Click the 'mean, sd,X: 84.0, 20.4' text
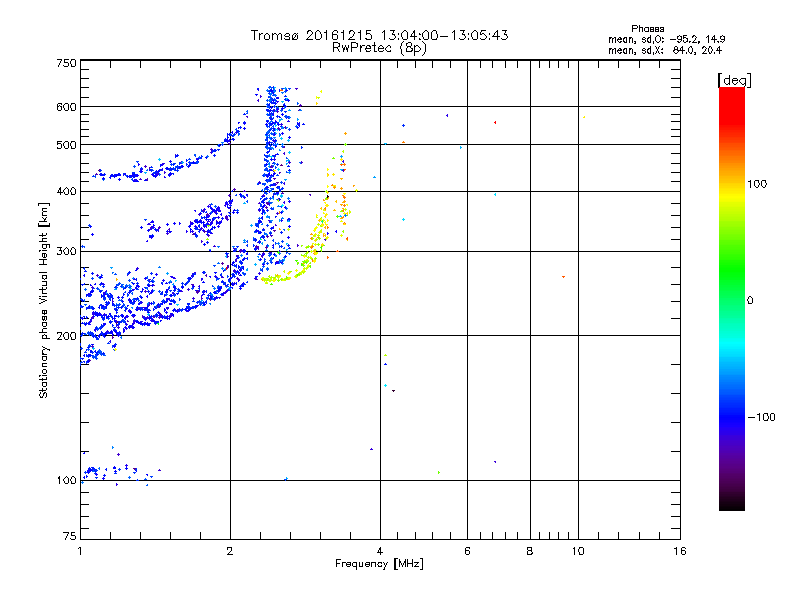The width and height of the screenshot is (800, 600). pos(665,50)
